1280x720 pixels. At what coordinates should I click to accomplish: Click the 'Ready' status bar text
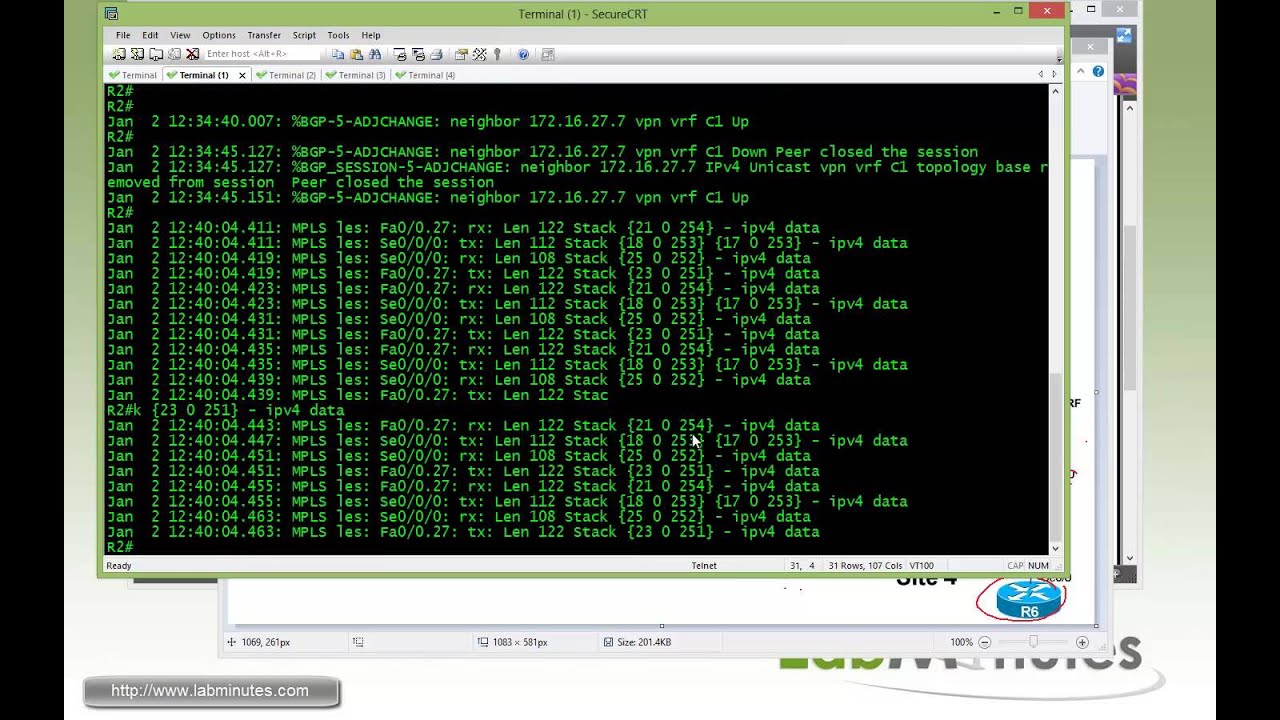pyautogui.click(x=119, y=566)
